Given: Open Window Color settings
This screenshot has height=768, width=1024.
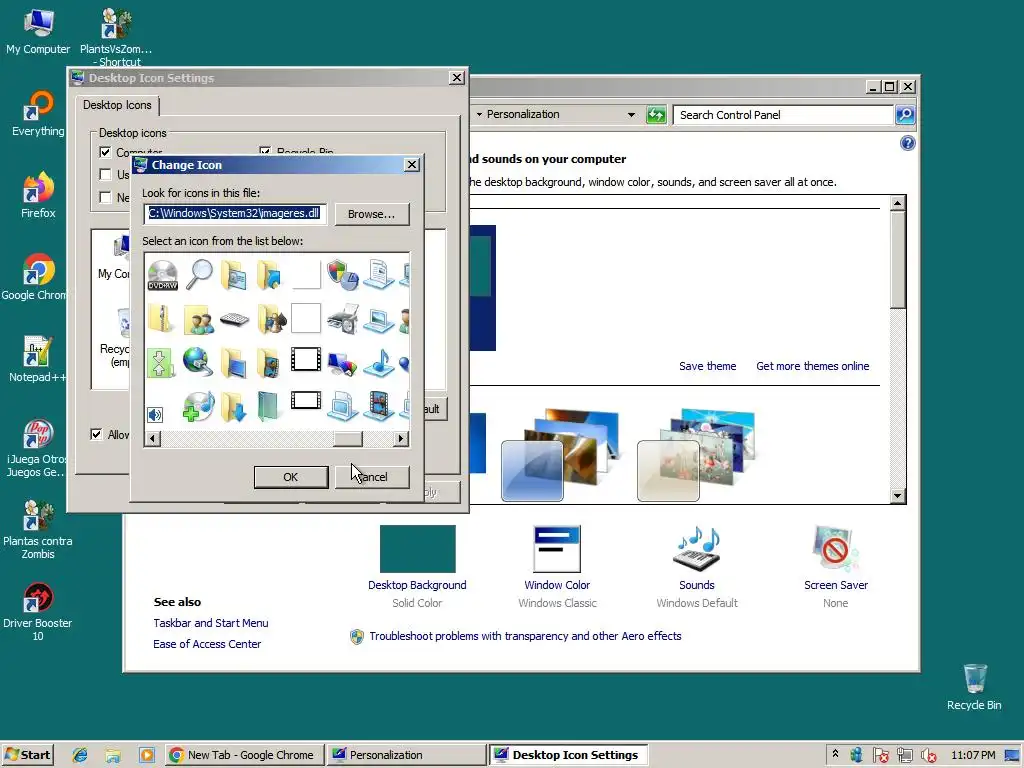Looking at the screenshot, I should pyautogui.click(x=557, y=566).
